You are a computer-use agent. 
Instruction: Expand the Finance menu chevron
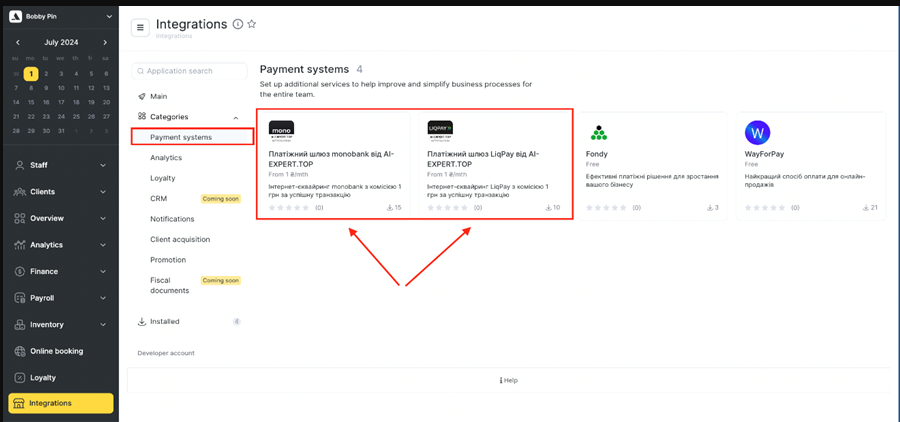pos(103,272)
